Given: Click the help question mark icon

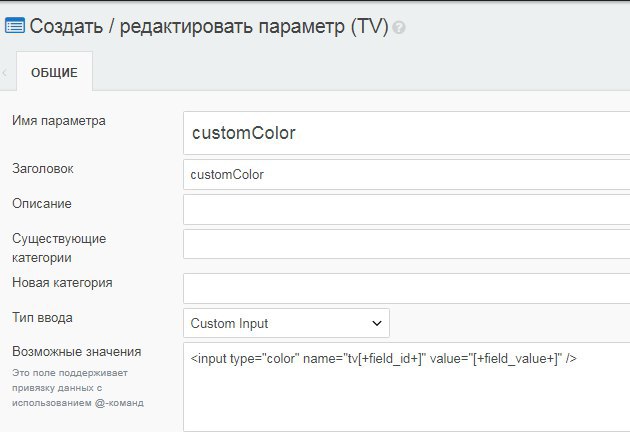Looking at the screenshot, I should tap(400, 28).
